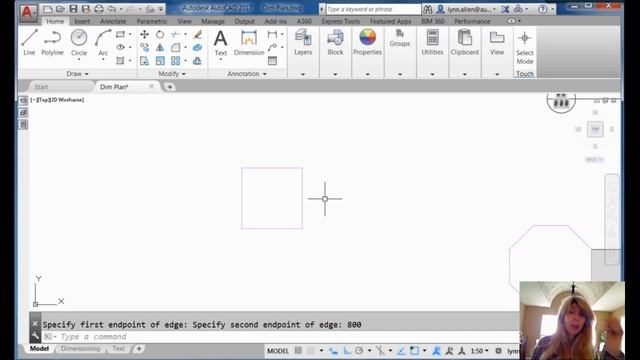The image size is (640, 360).
Task: Activate the Circle tool
Action: click(79, 42)
